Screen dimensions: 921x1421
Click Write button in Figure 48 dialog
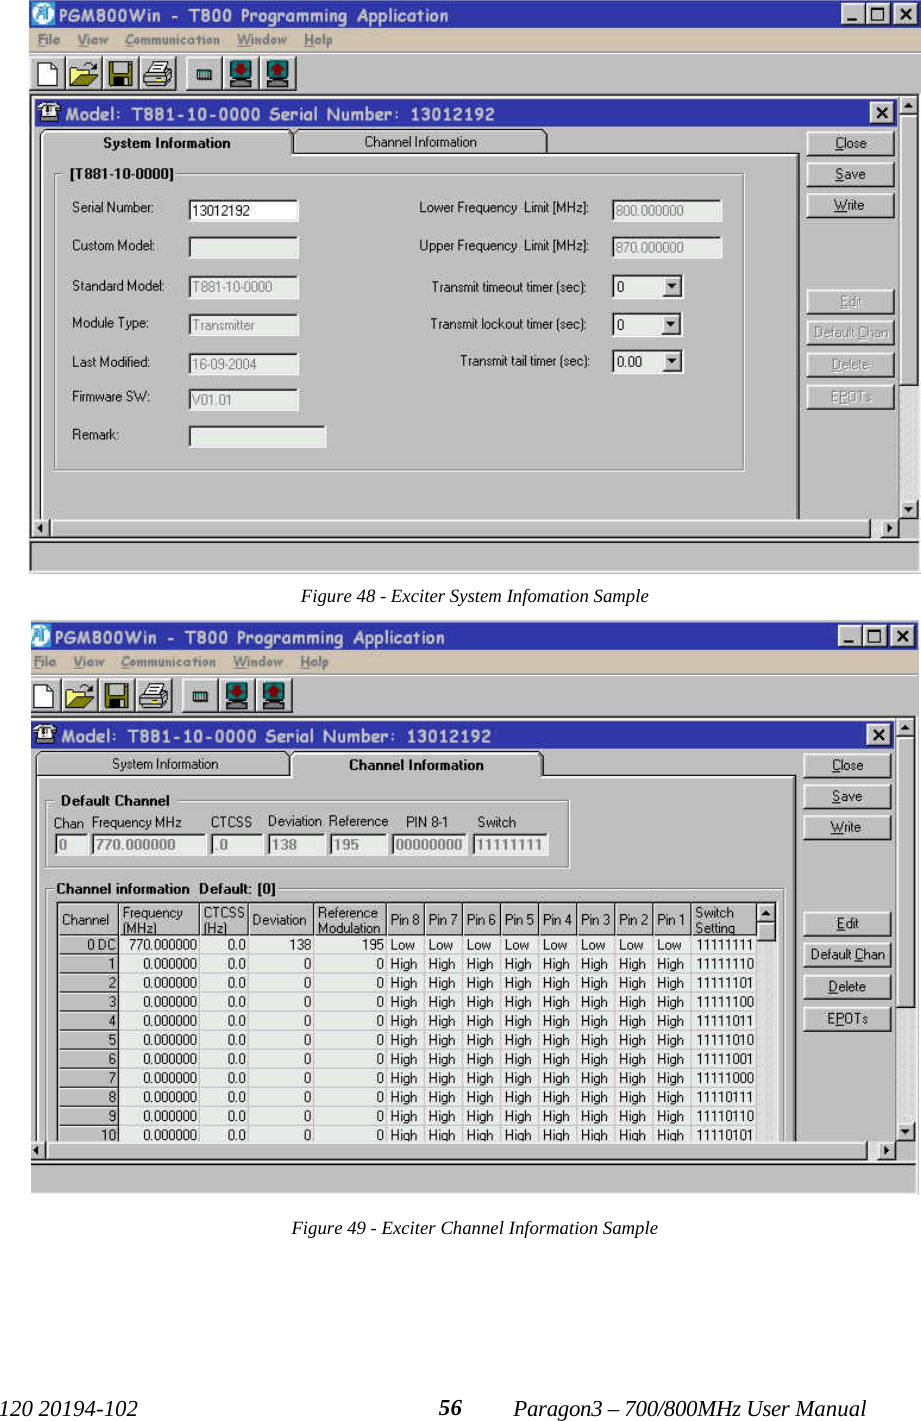point(850,205)
